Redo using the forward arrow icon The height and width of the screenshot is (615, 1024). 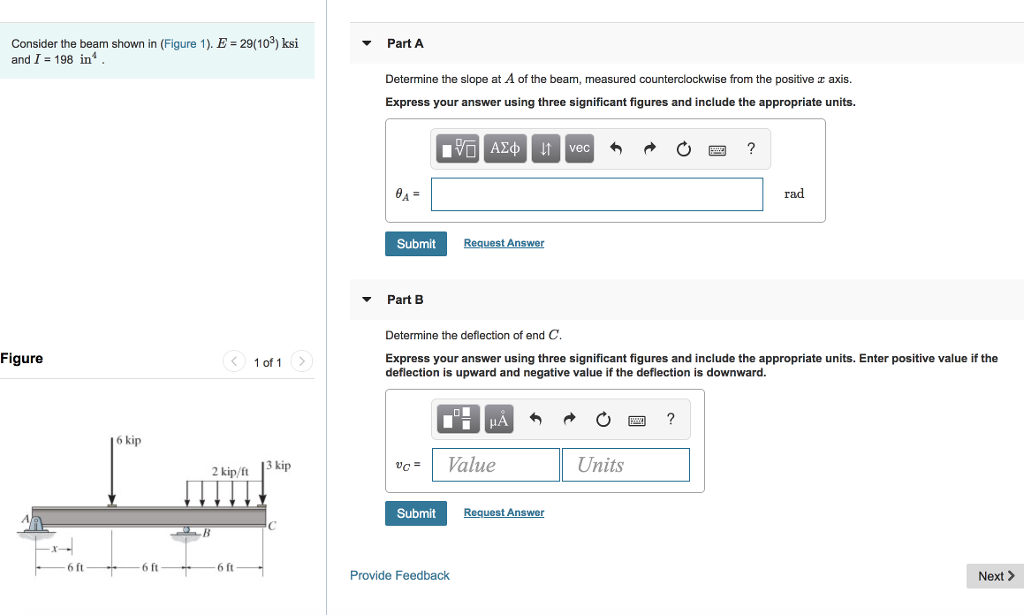648,148
